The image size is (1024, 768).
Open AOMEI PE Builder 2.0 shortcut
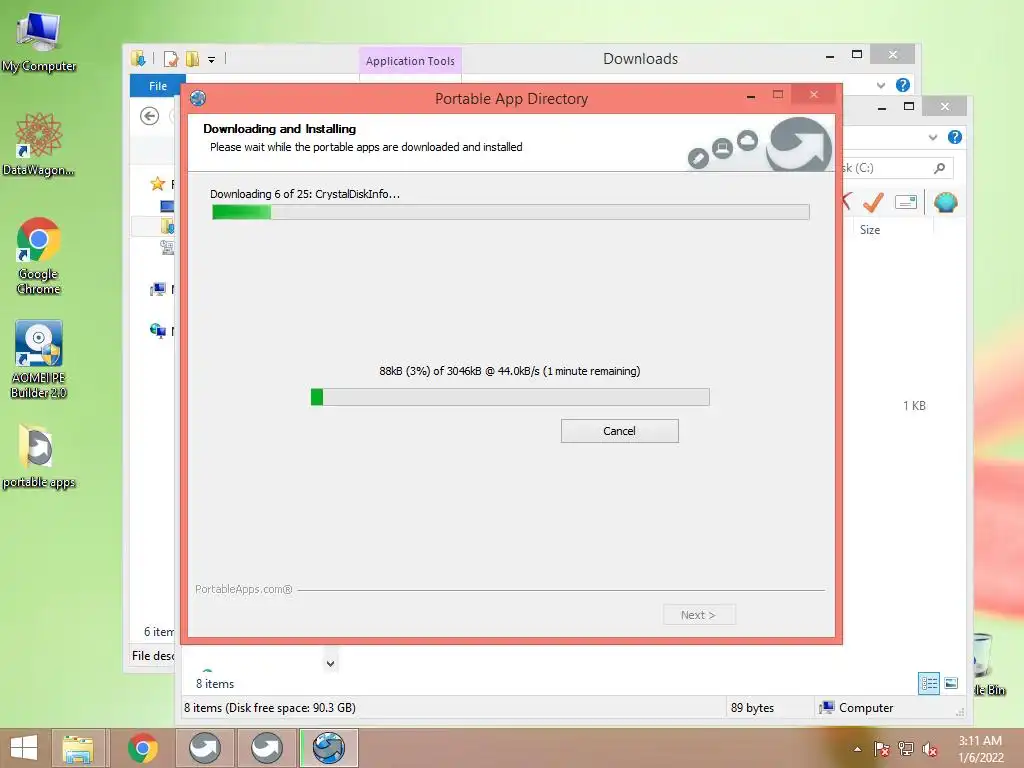[x=39, y=360]
